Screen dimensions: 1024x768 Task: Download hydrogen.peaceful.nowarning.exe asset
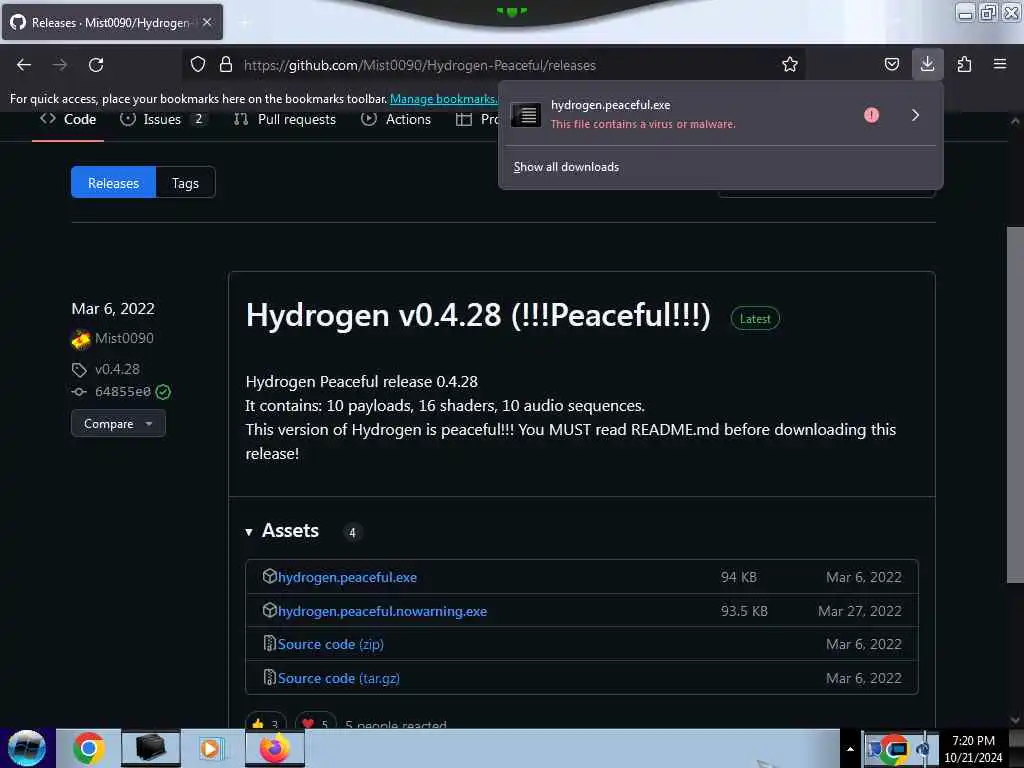[x=383, y=611]
